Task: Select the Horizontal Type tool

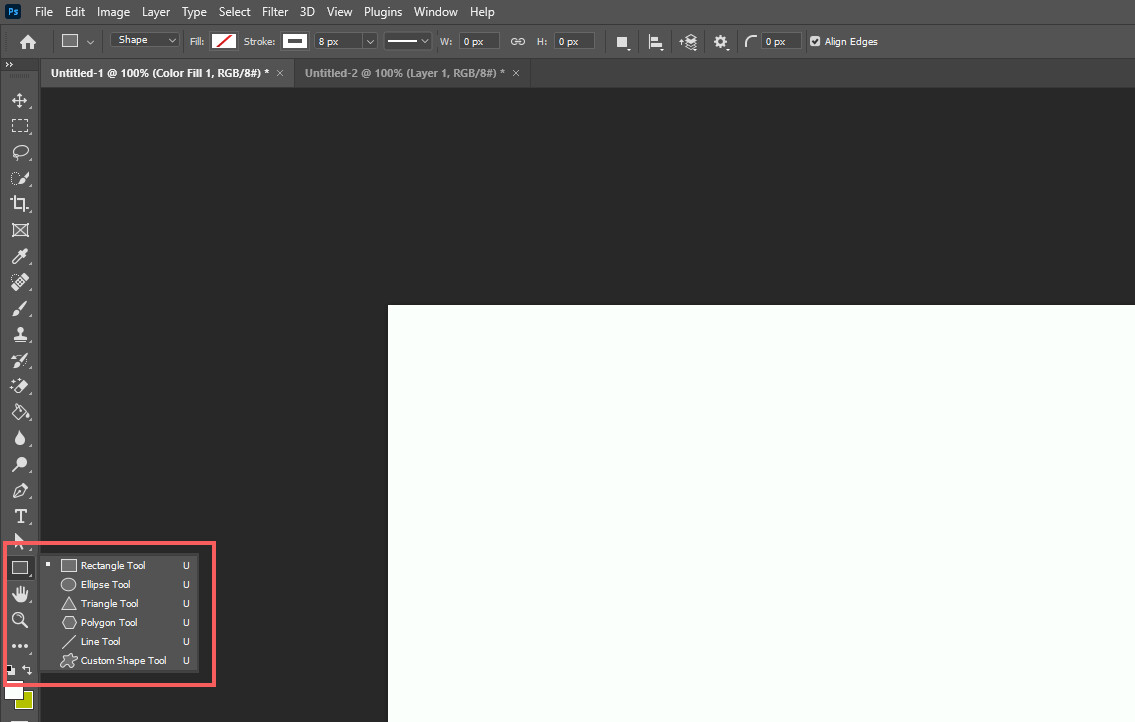Action: [20, 517]
